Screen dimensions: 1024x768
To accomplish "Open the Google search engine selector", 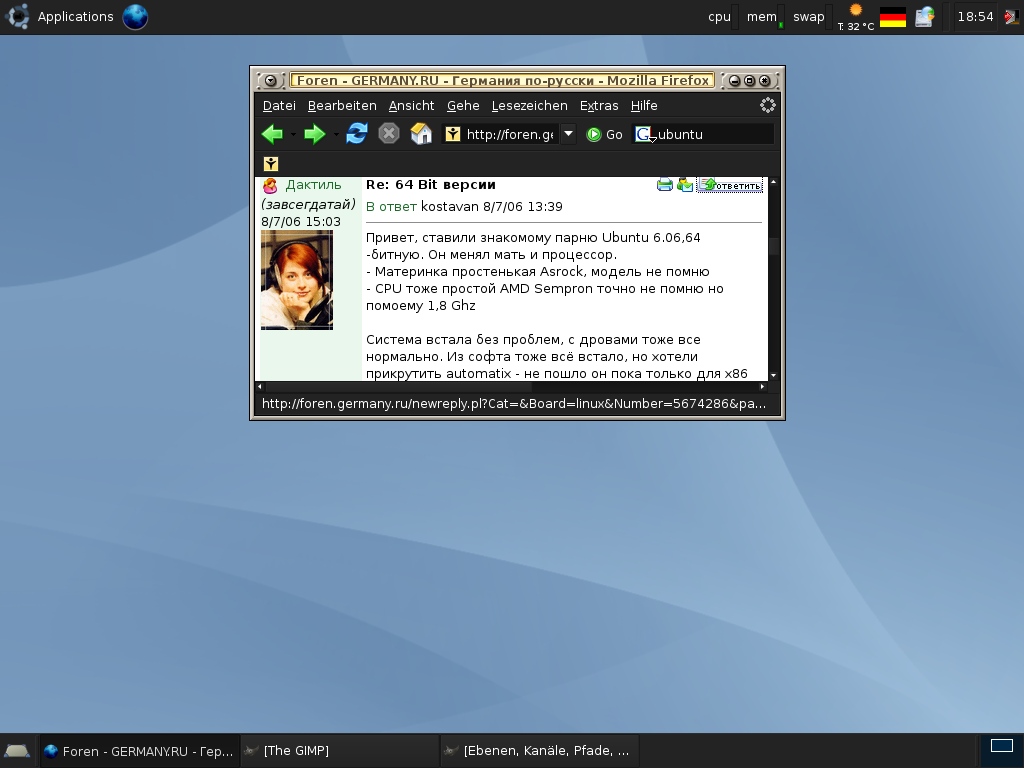I will [645, 135].
